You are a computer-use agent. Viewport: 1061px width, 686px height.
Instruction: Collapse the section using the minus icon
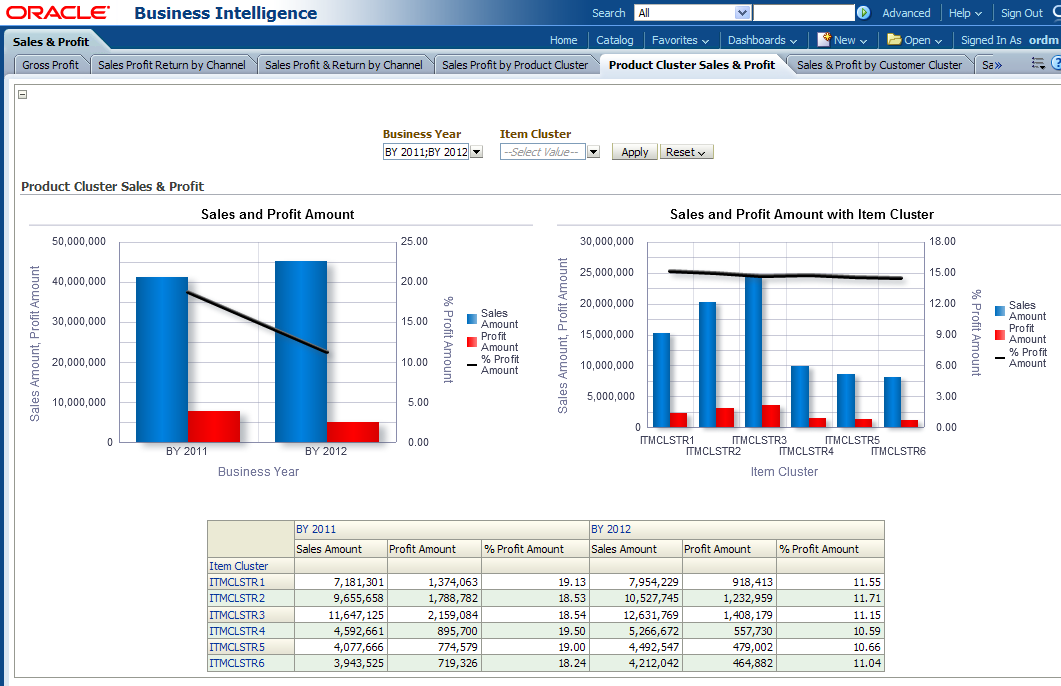23,95
